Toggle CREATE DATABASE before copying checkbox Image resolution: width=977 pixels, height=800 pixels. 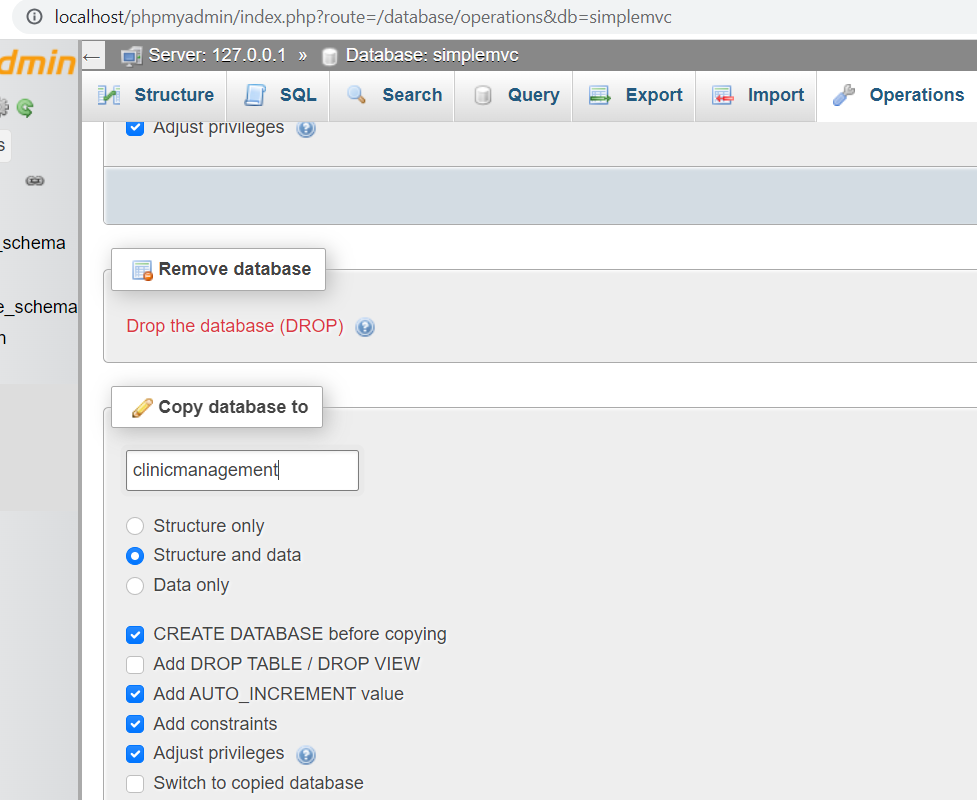135,635
